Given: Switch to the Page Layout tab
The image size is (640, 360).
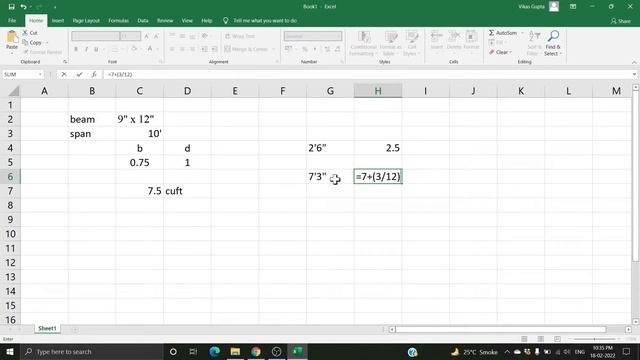Looking at the screenshot, I should tap(86, 20).
